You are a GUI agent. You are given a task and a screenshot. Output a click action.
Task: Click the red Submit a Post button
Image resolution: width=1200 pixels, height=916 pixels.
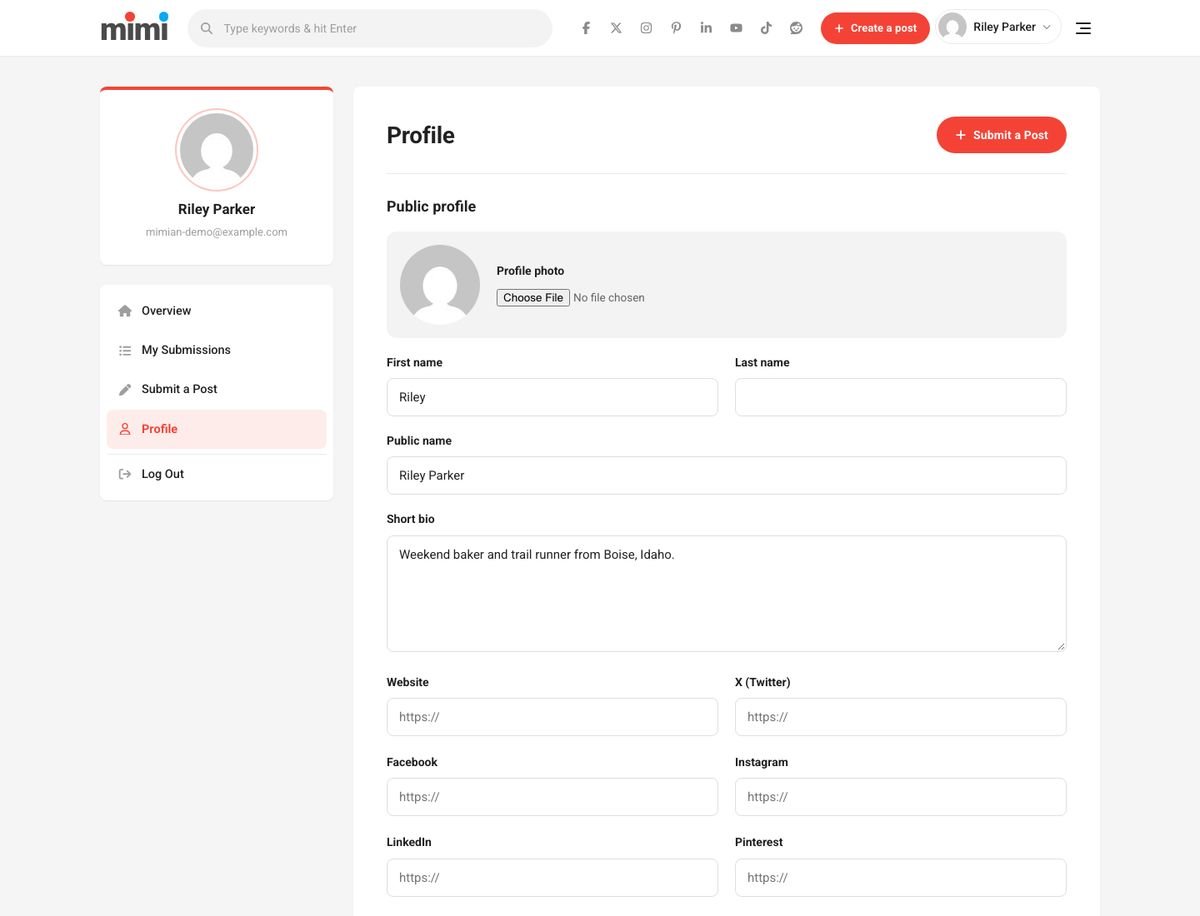pos(1001,135)
